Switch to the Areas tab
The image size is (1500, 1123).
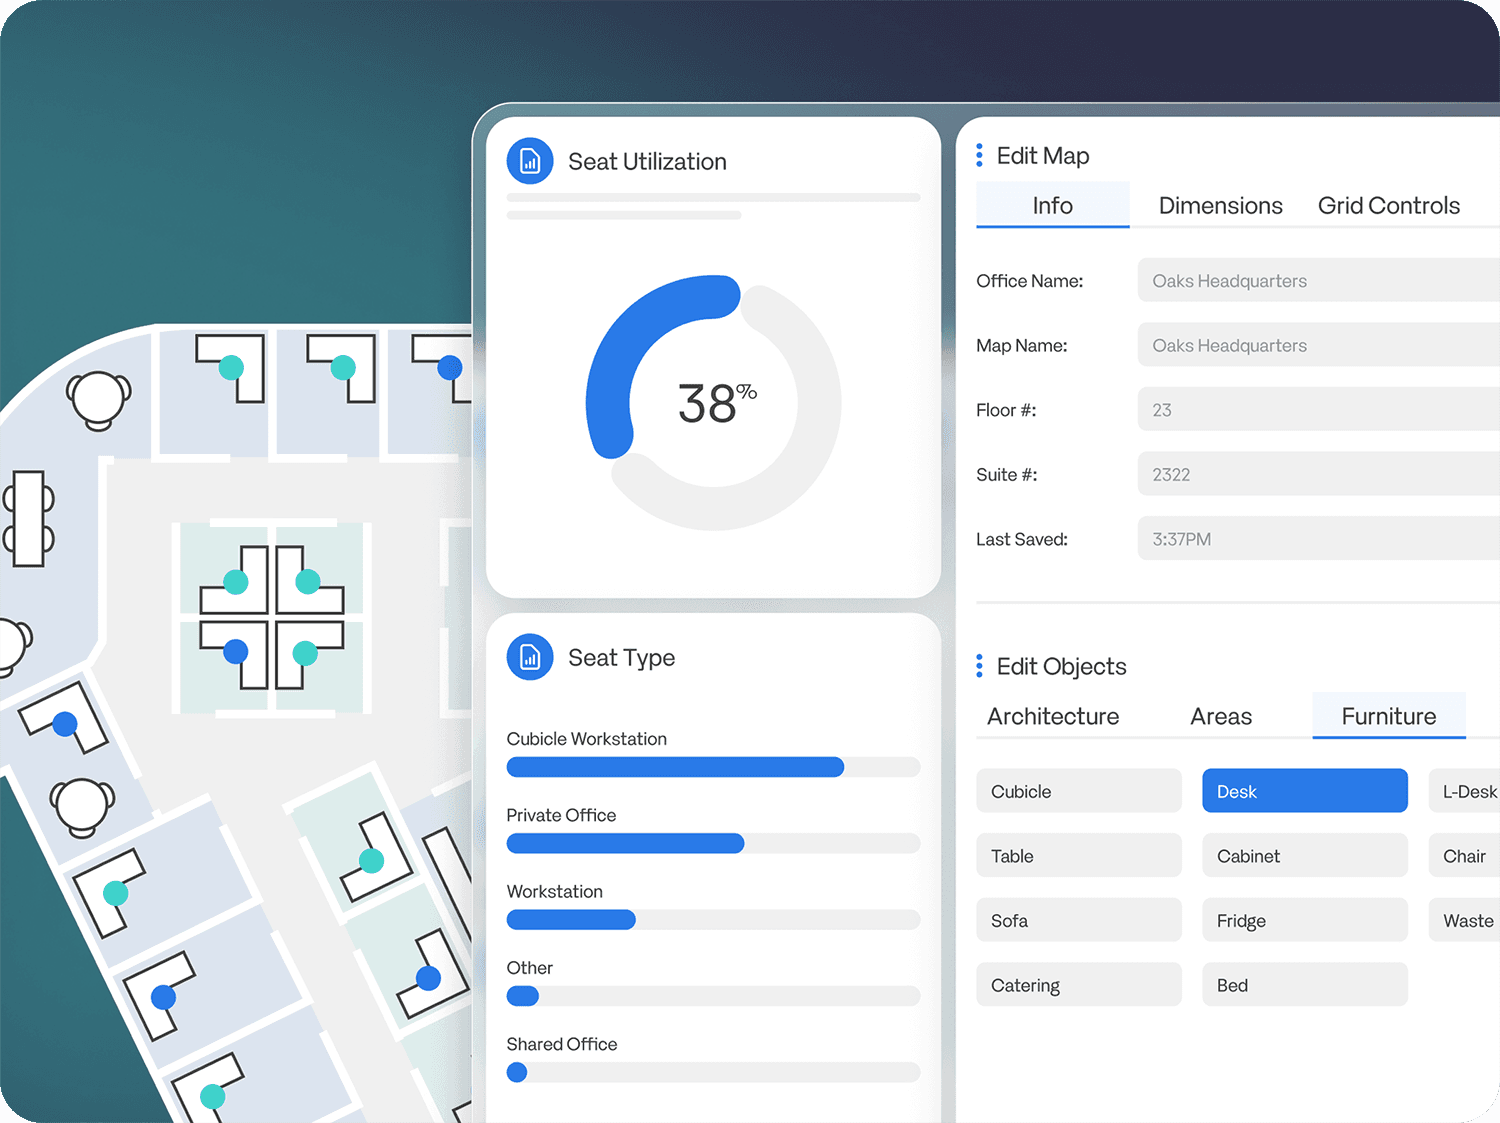tap(1221, 716)
